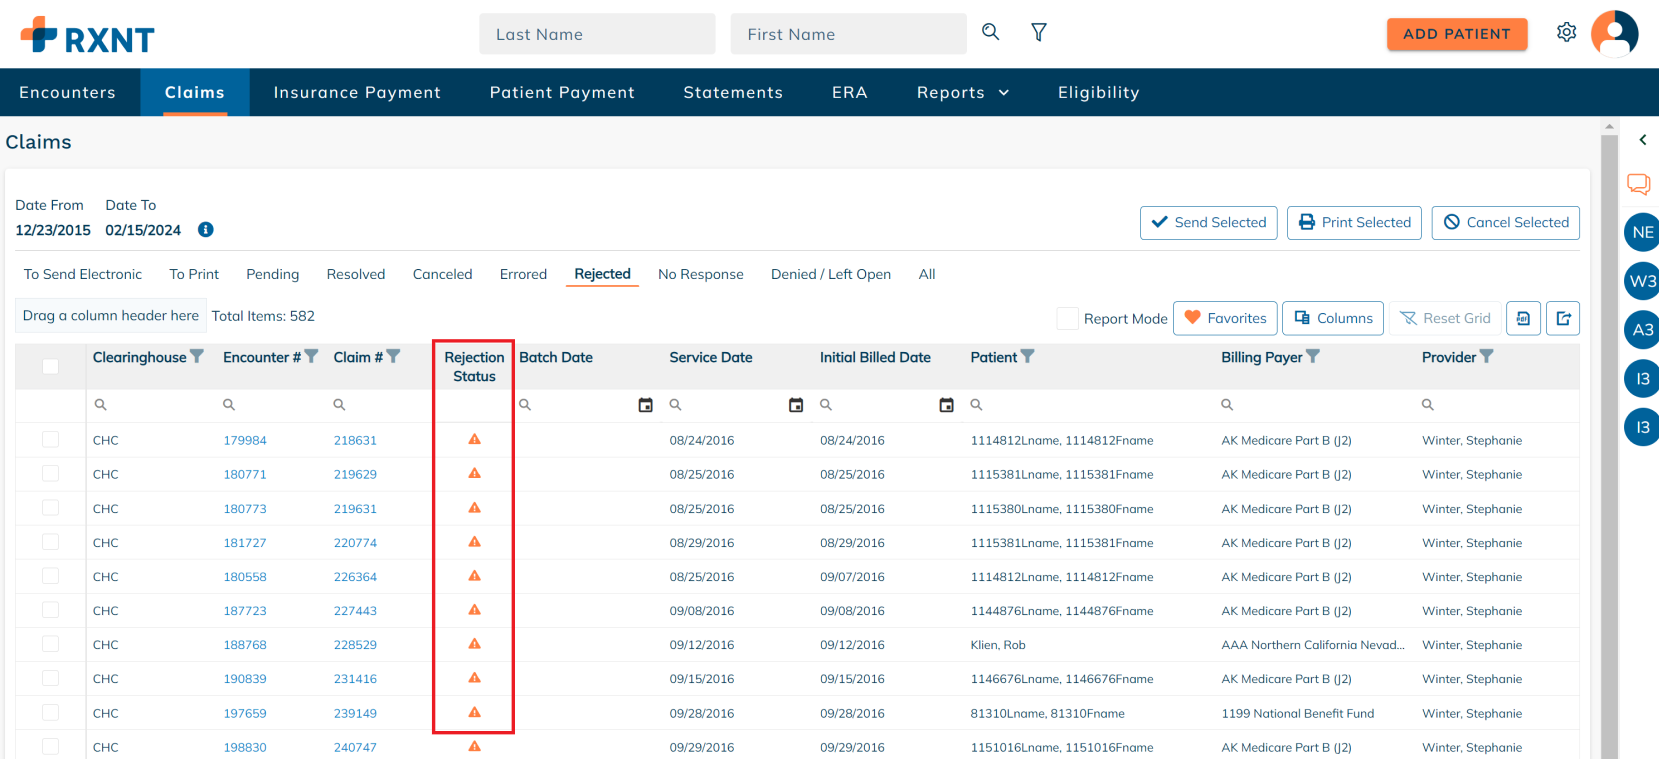1659x759 pixels.
Task: Check the row for encounter 180773
Action: (50, 508)
